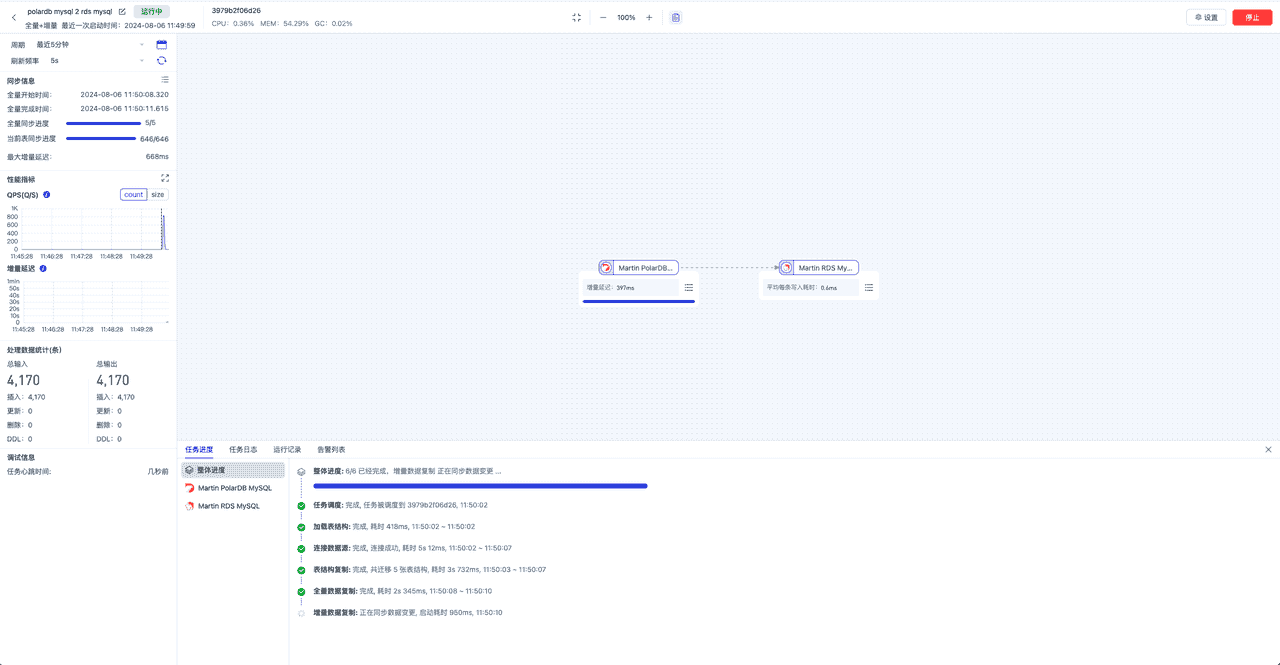Click the fit-to-screen icon above canvas
Image resolution: width=1280 pixels, height=665 pixels.
576,17
